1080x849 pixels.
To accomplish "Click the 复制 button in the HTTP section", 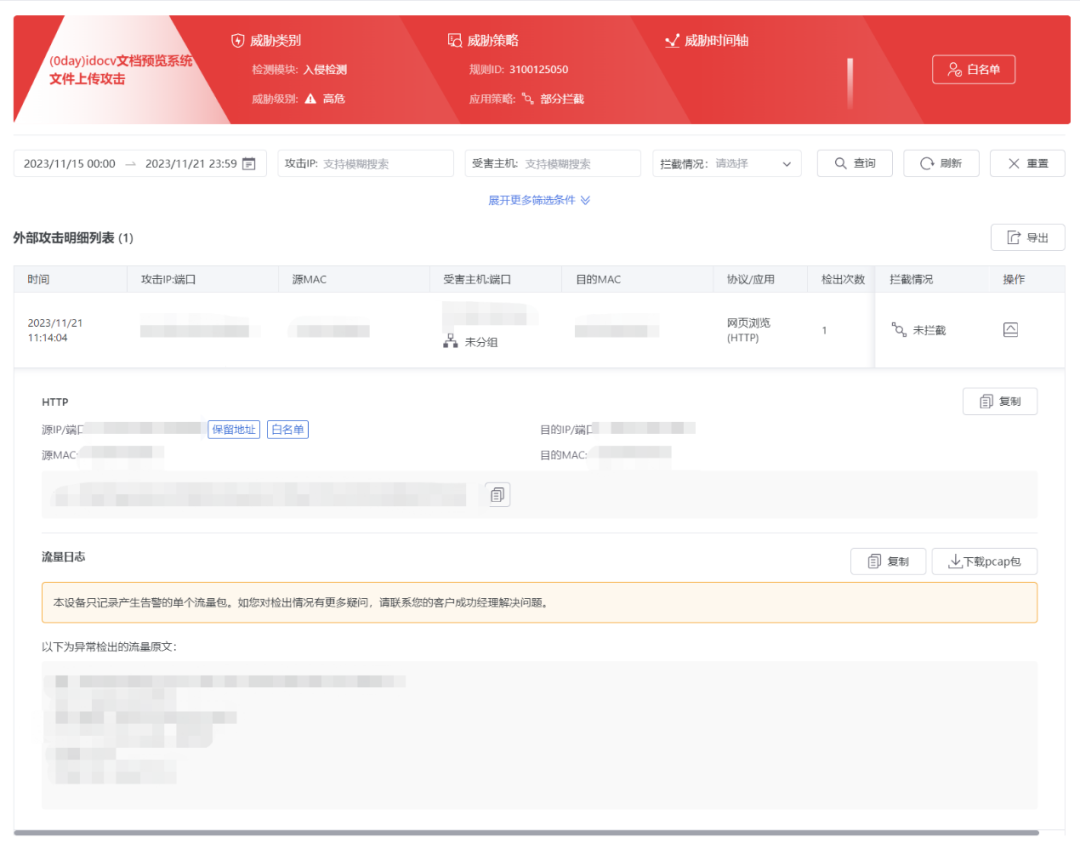I will tap(1000, 401).
